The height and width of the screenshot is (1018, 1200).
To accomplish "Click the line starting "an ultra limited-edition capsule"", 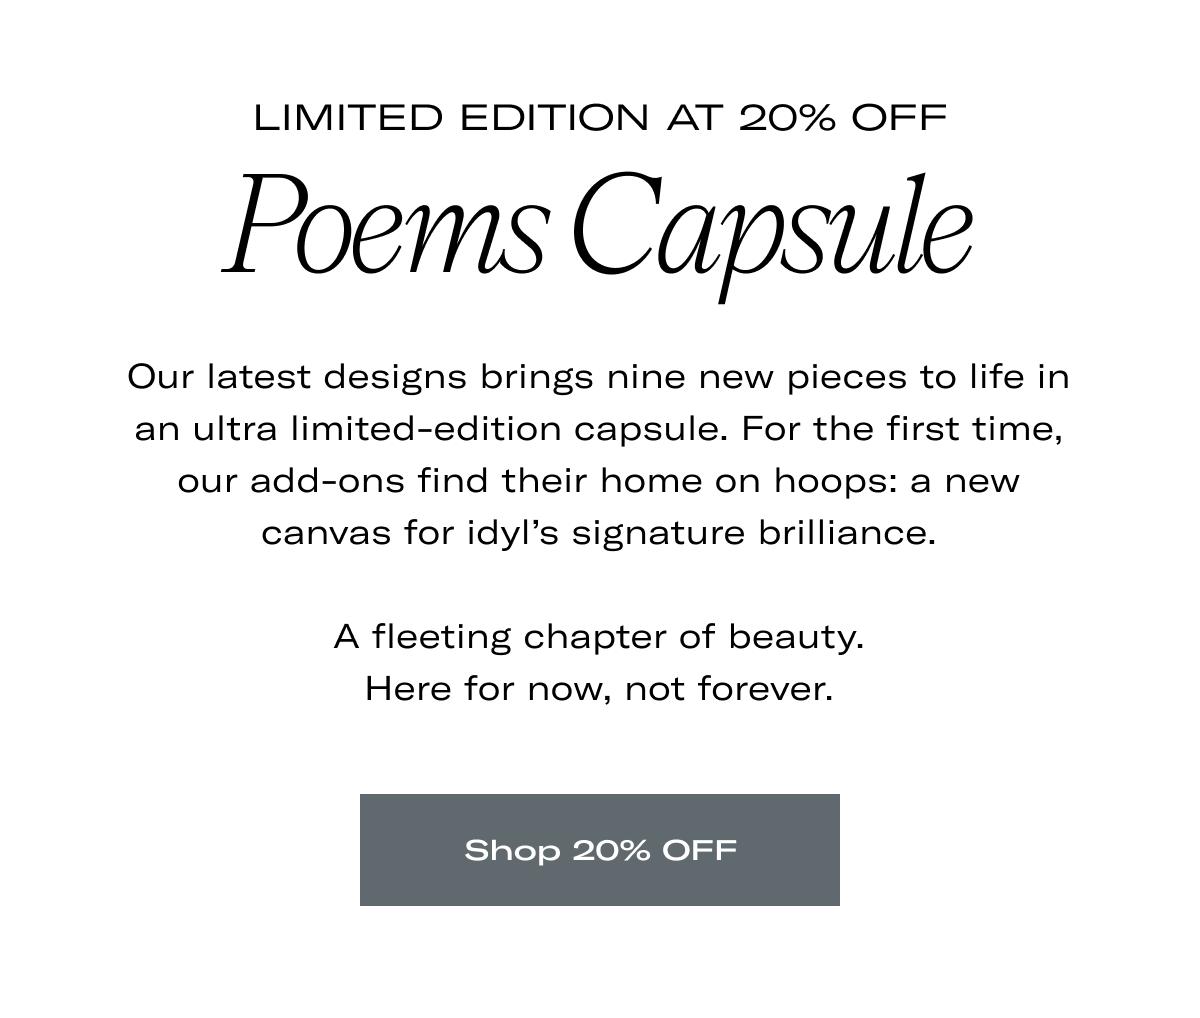I will [598, 429].
